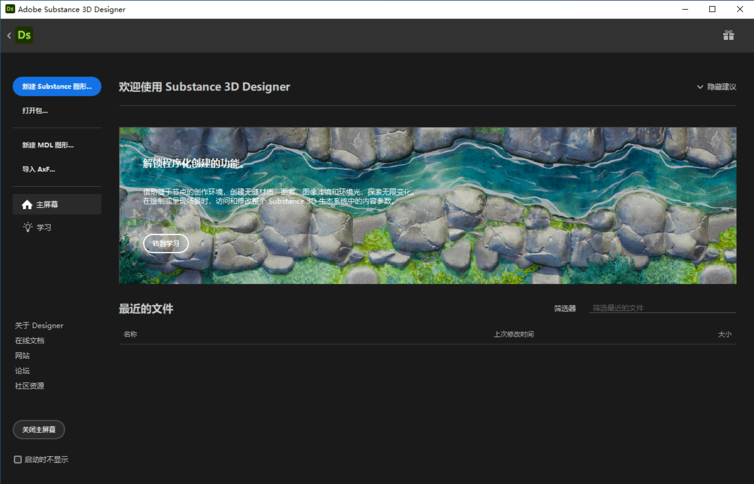Open the 网站 website link
Image resolution: width=754 pixels, height=484 pixels.
22,356
